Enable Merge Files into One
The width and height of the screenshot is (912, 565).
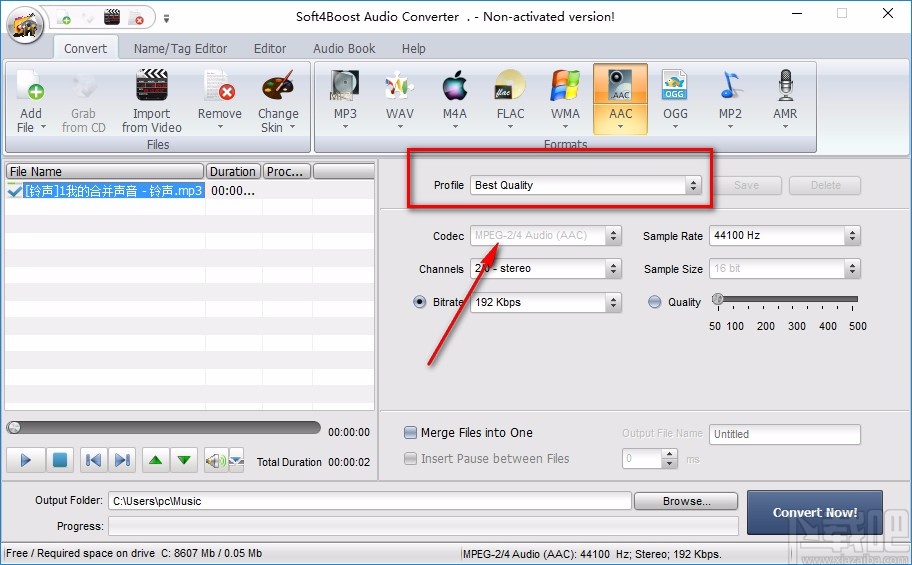pyautogui.click(x=410, y=432)
